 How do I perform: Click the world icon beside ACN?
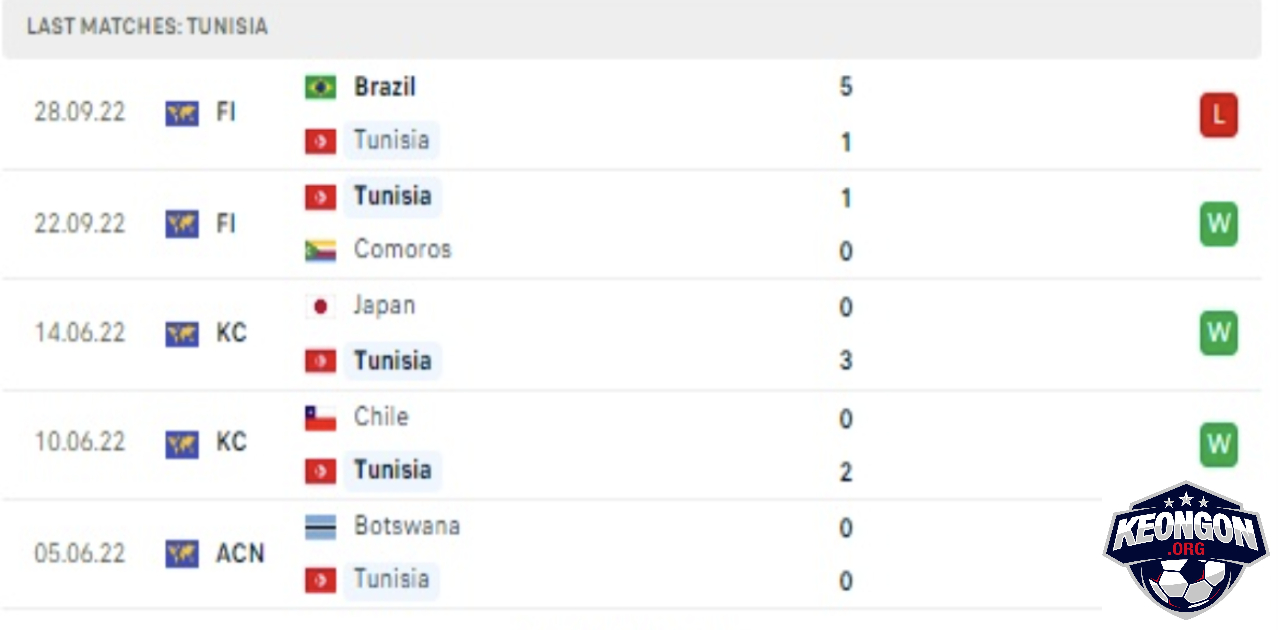coord(182,553)
